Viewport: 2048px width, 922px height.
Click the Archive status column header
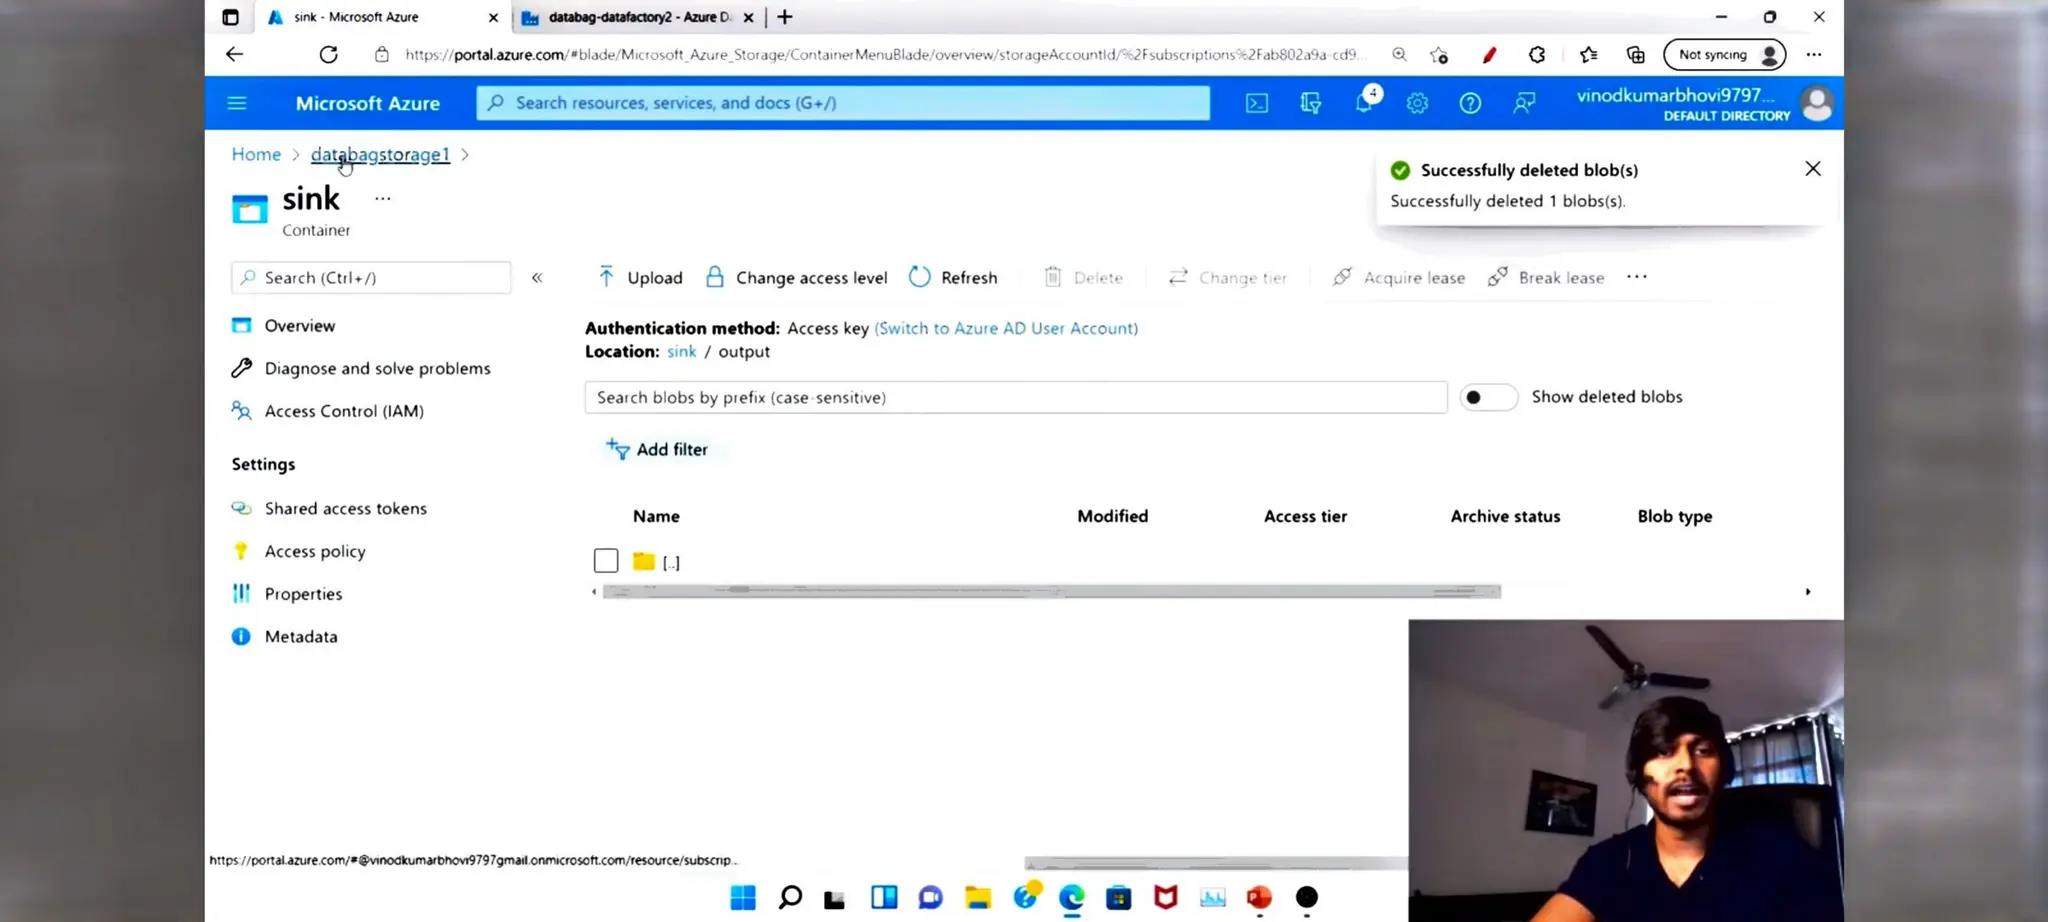[x=1505, y=516]
